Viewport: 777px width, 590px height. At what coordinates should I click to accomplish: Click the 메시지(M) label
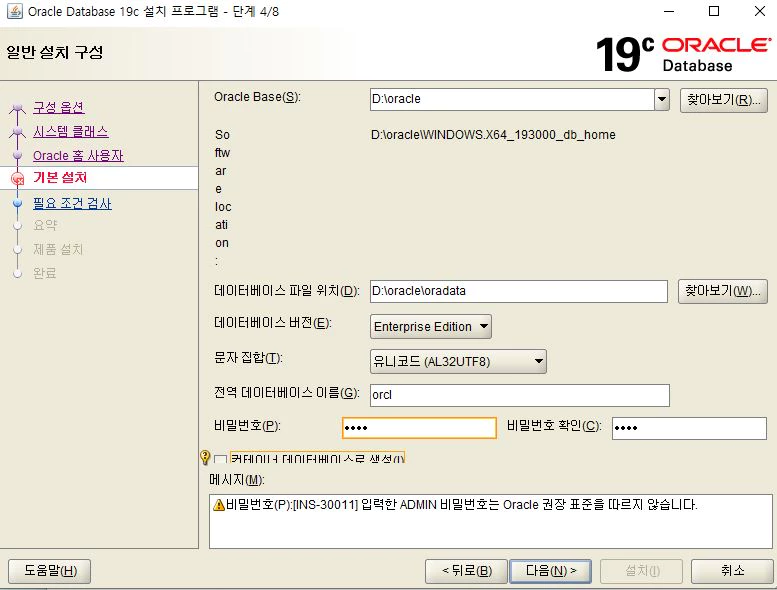tap(237, 480)
